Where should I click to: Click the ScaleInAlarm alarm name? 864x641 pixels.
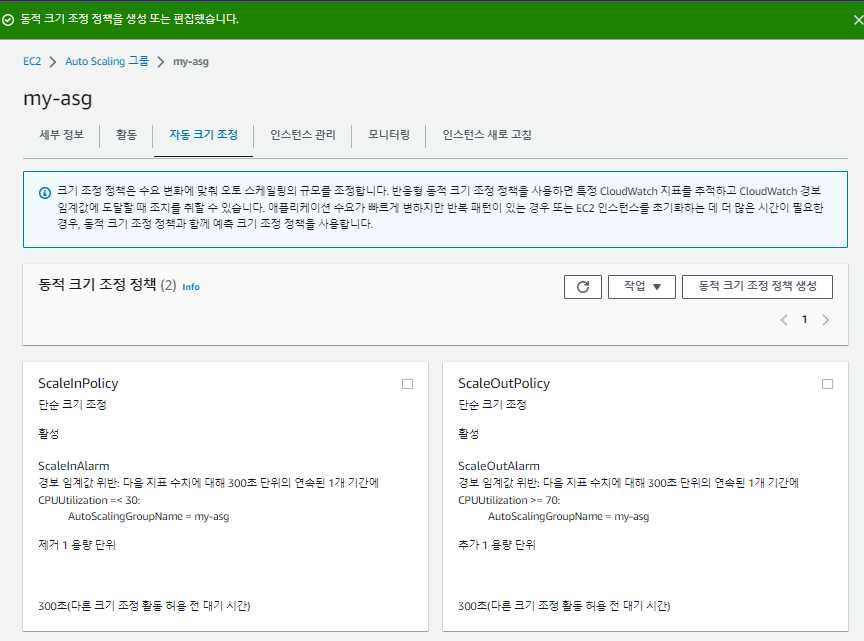(74, 466)
